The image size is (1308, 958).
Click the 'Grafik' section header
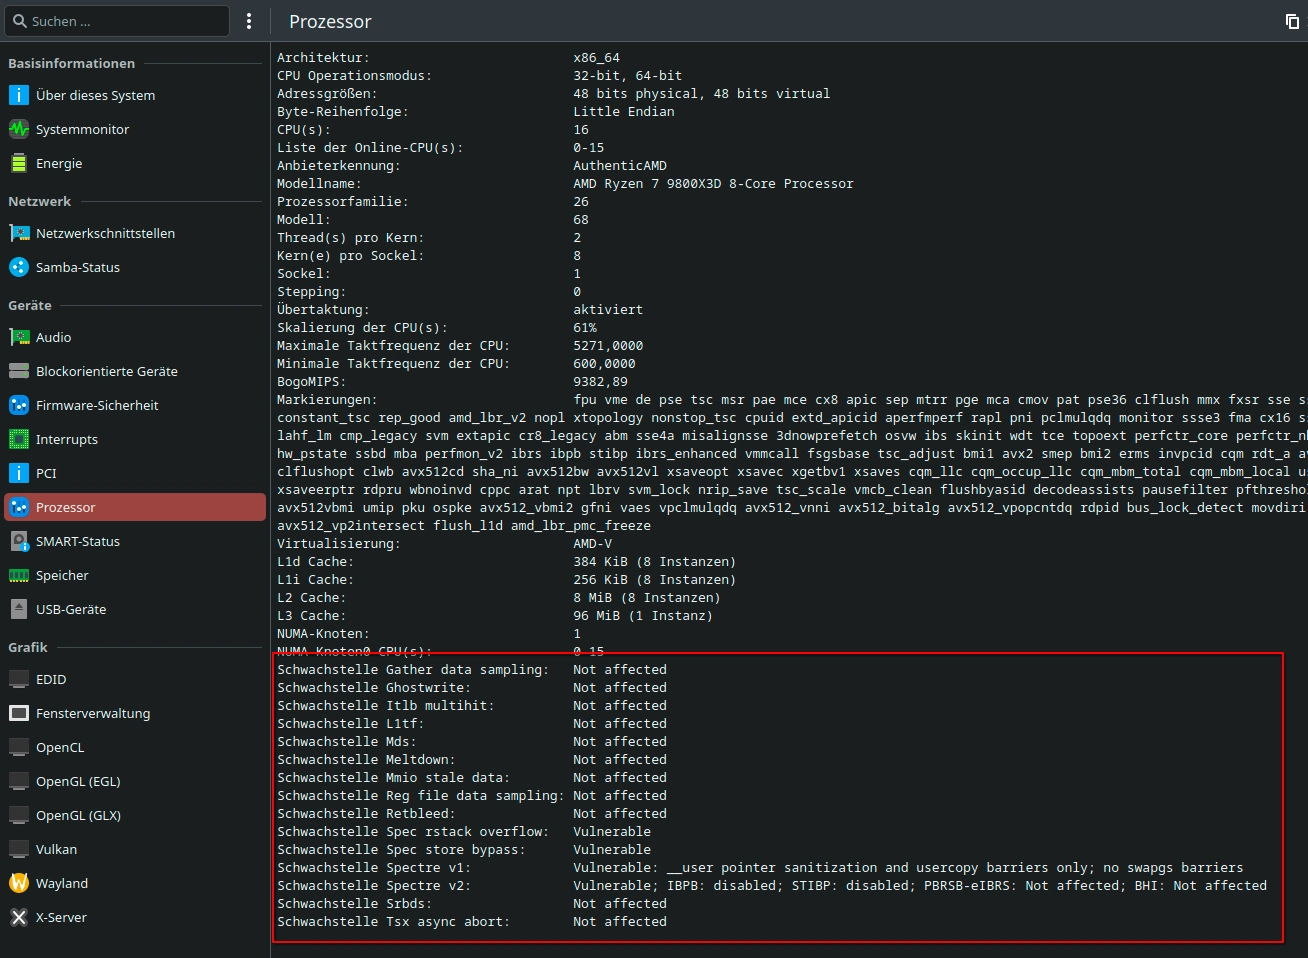pos(28,647)
